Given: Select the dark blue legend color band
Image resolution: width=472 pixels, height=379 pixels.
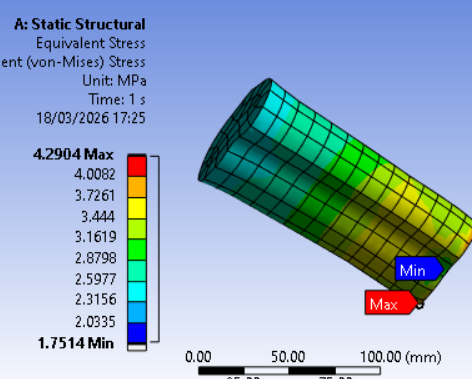Looking at the screenshot, I should (x=137, y=333).
